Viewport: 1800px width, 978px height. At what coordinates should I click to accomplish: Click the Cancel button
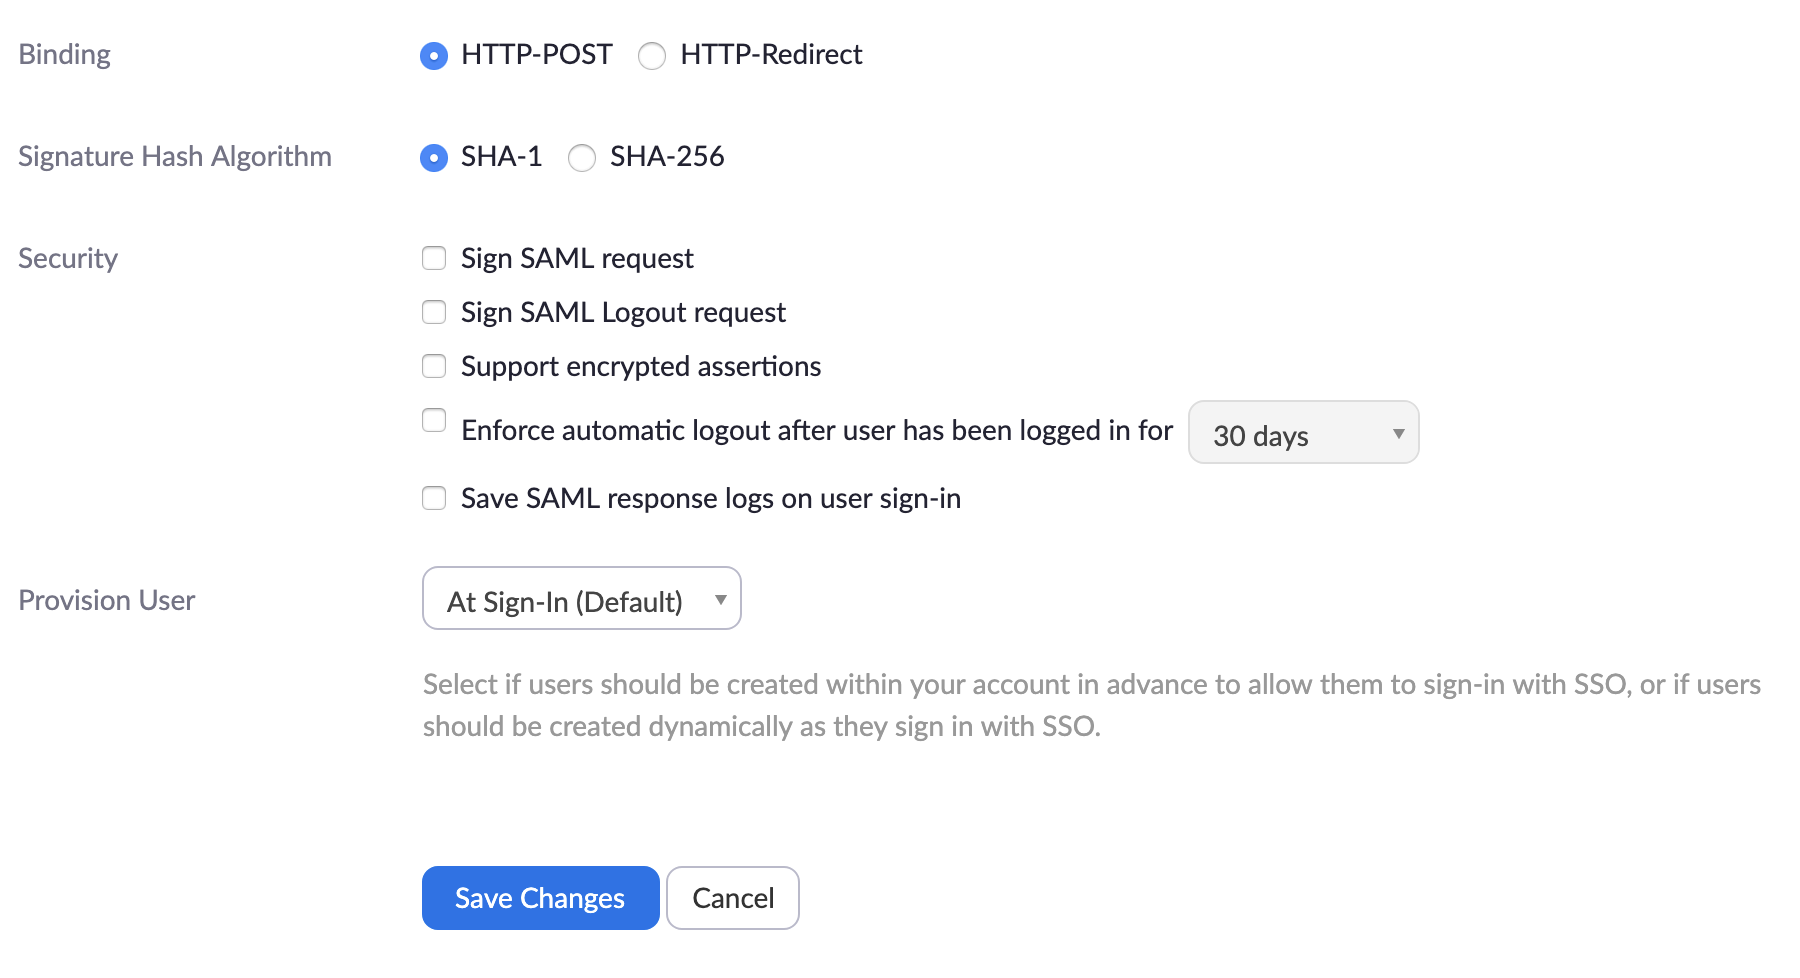(732, 897)
